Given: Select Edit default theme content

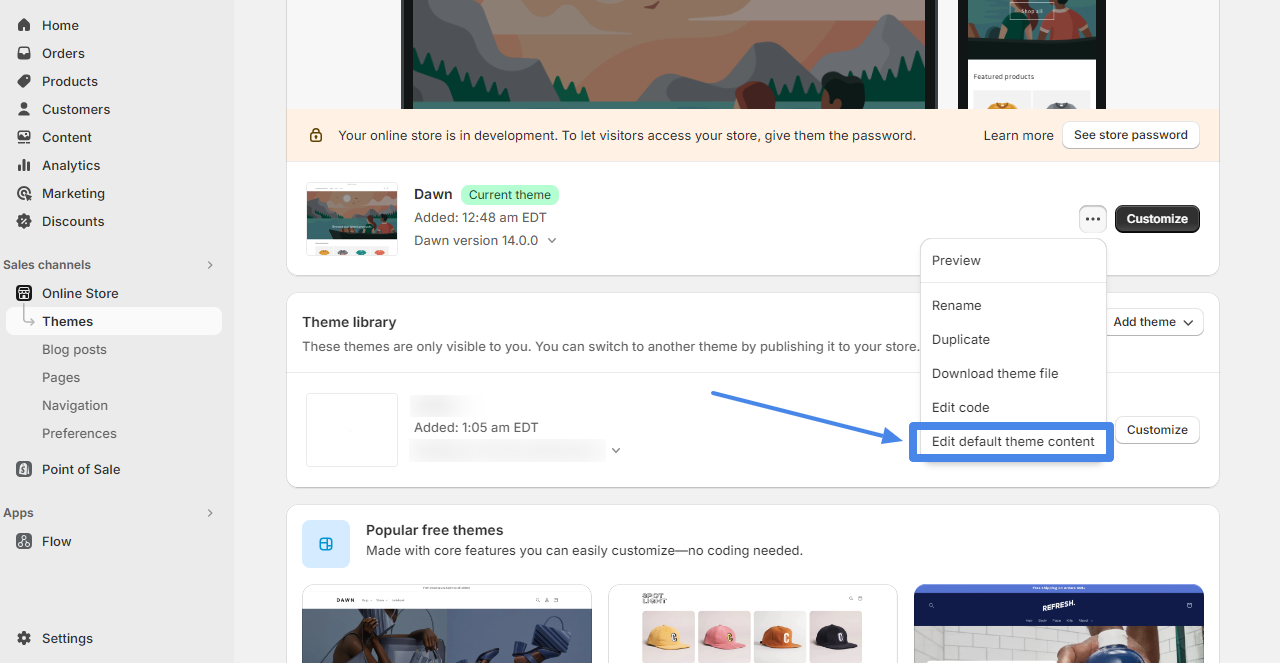Looking at the screenshot, I should [1012, 441].
